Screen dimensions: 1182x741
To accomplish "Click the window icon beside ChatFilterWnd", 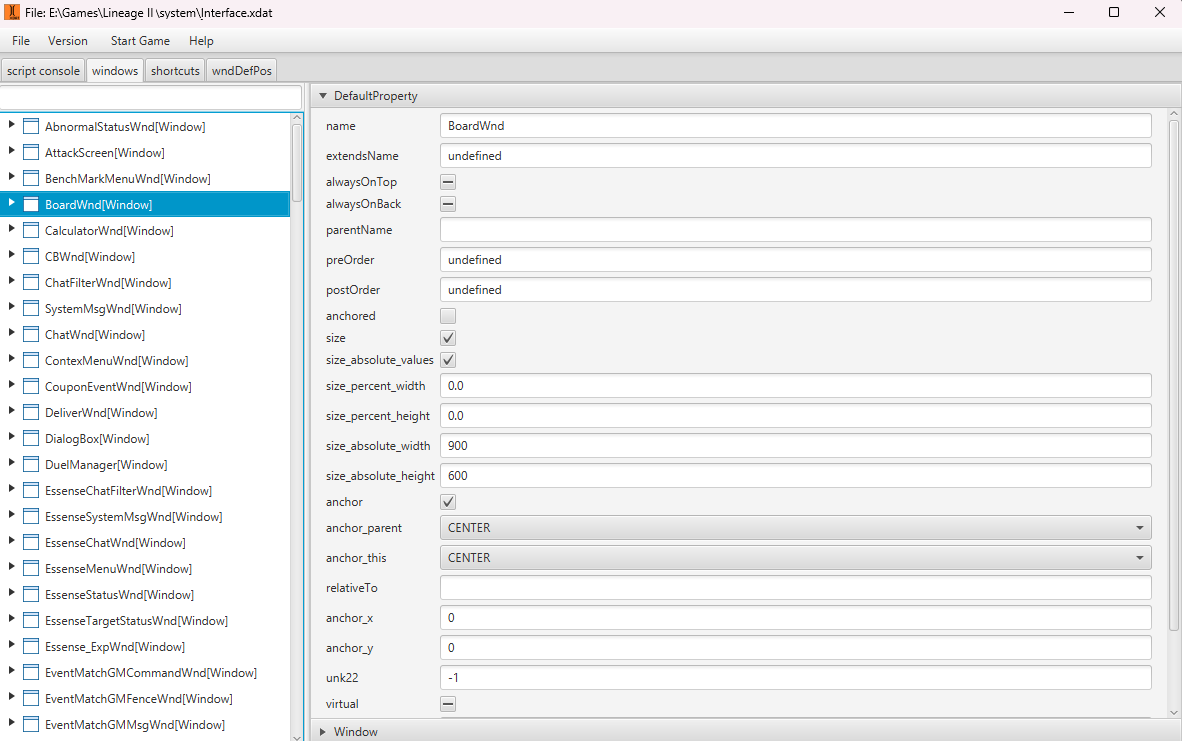I will (x=31, y=283).
